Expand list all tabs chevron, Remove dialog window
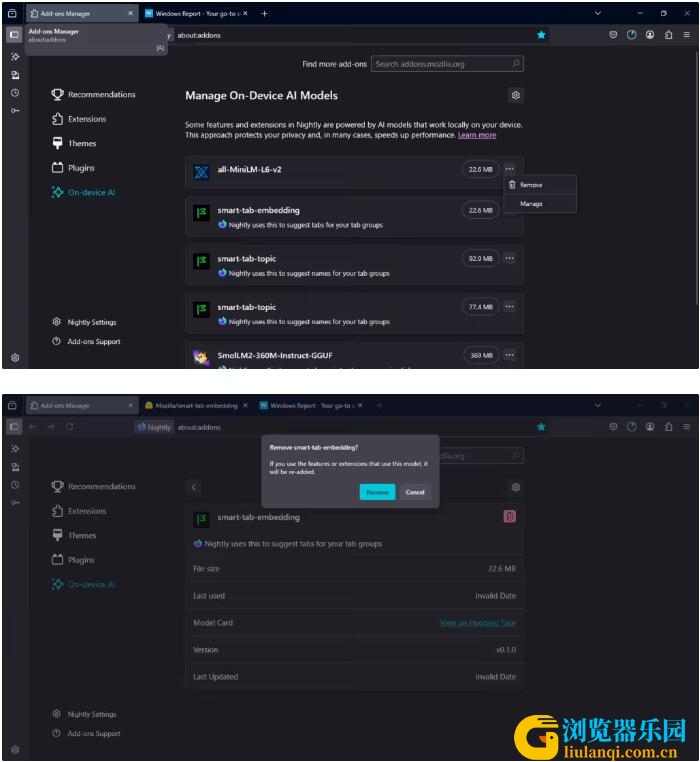This screenshot has width=700, height=762. [x=598, y=405]
